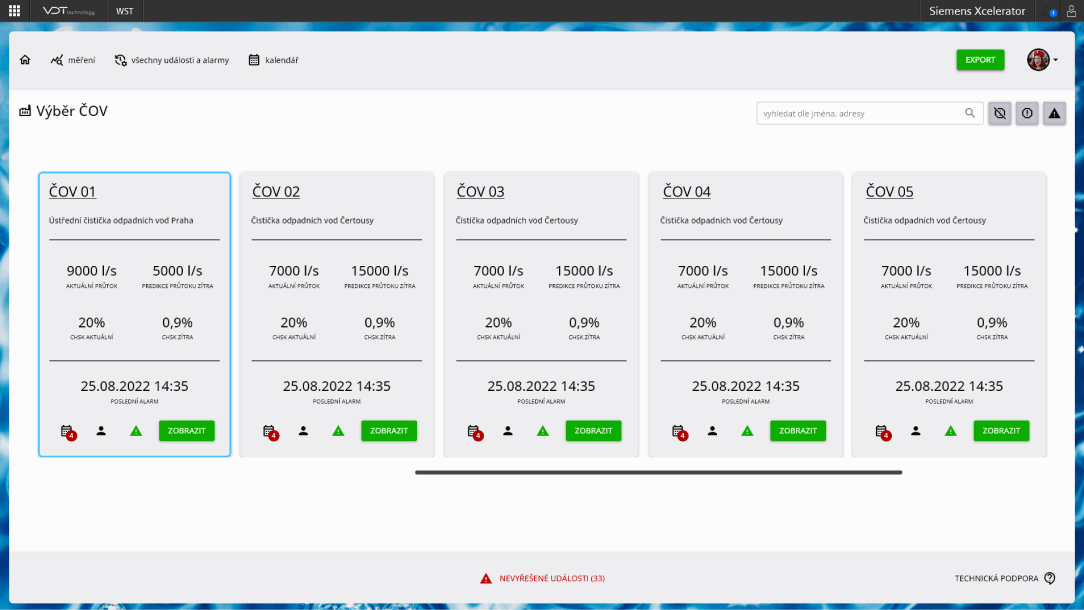The height and width of the screenshot is (610, 1084).
Task: Open the app launcher grid icon
Action: (14, 11)
